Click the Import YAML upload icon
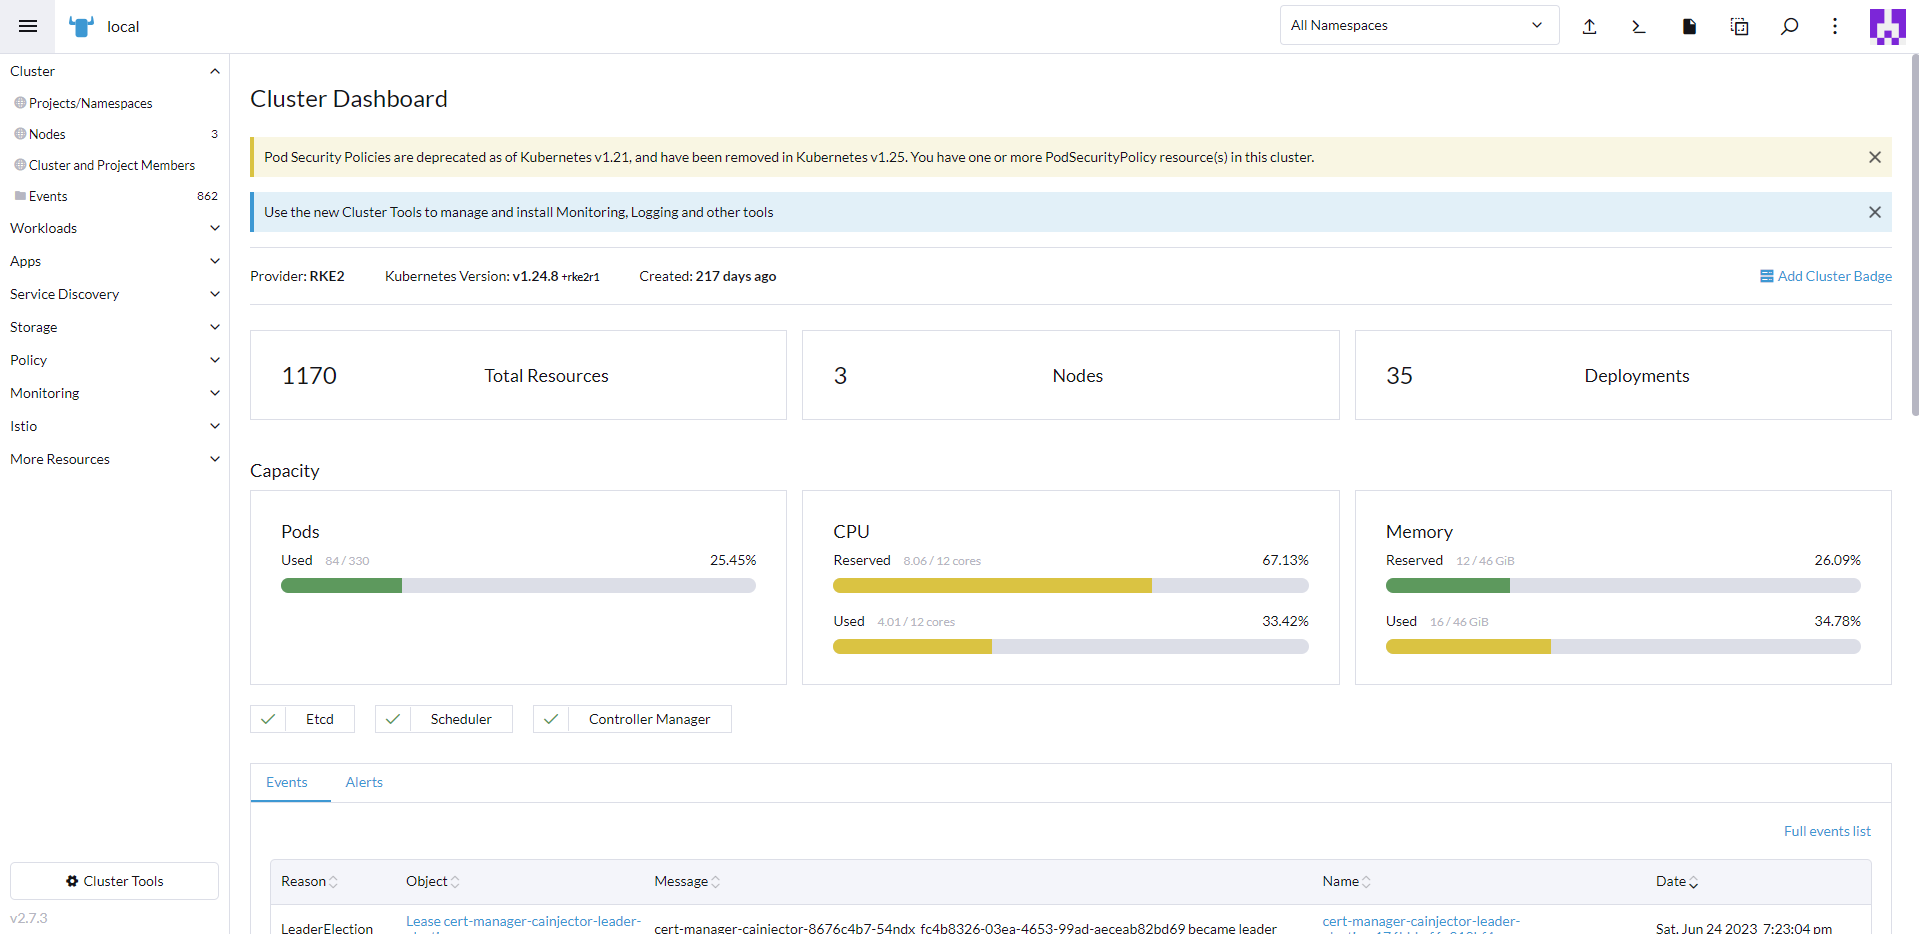Image resolution: width=1919 pixels, height=934 pixels. (1589, 26)
